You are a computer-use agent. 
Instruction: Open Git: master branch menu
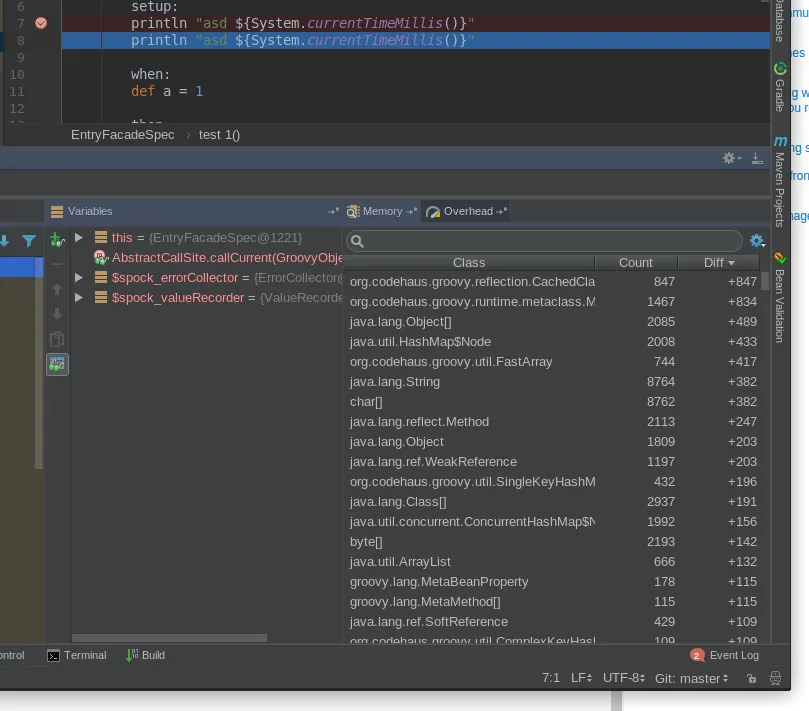coord(691,678)
